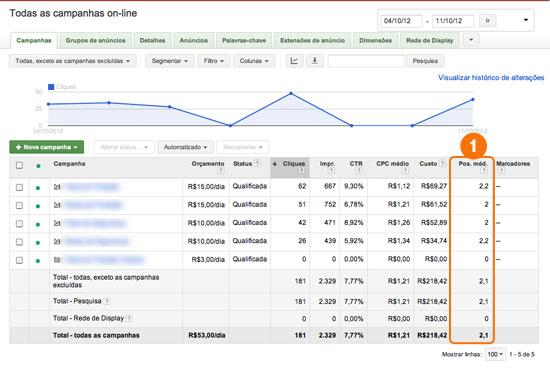Switch to Palavras-chave tab

(x=244, y=40)
